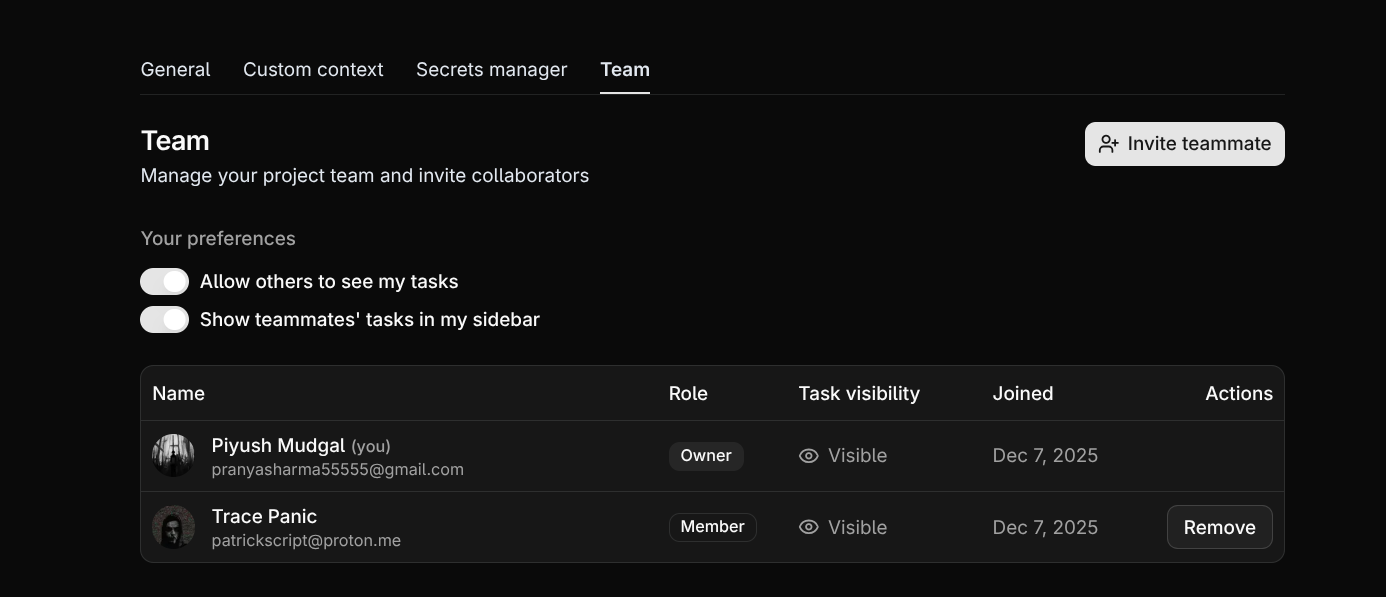Viewport: 1386px width, 597px height.
Task: Switch to the Secrets manager tab
Action: click(x=491, y=69)
